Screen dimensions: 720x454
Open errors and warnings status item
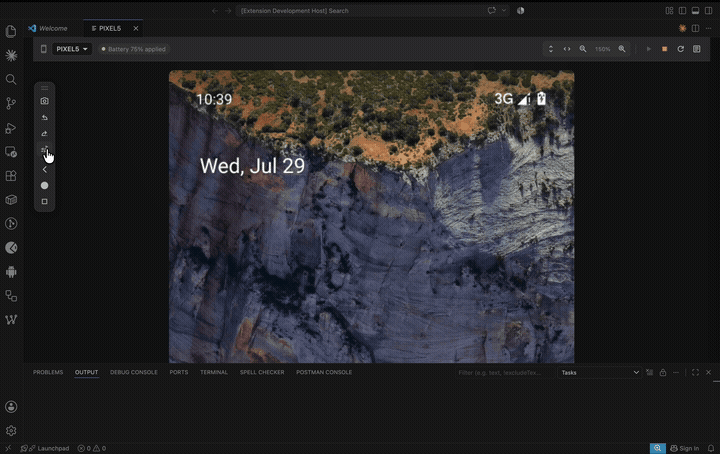click(x=91, y=448)
